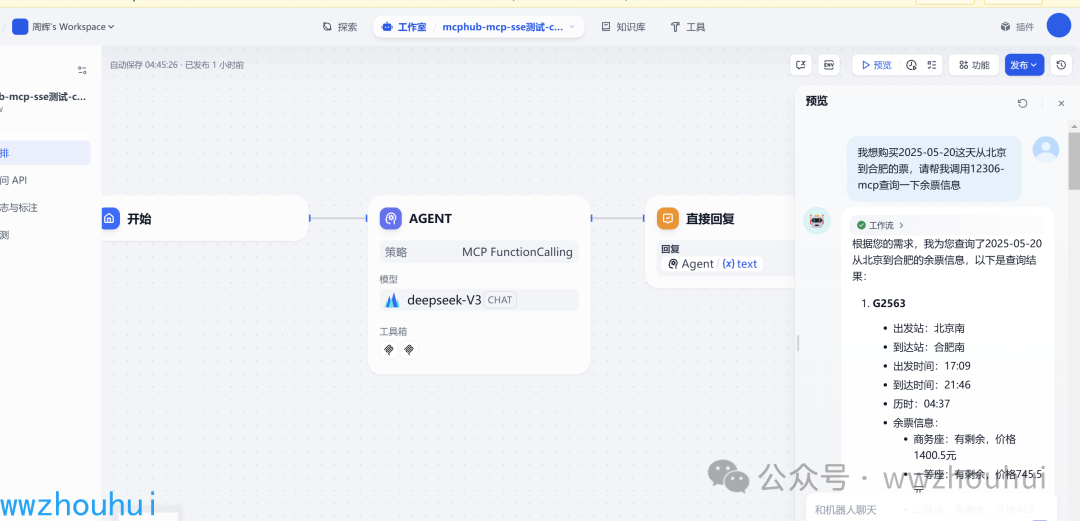Open run history clock icon beside 预览
The height and width of the screenshot is (521, 1080).
[x=911, y=65]
